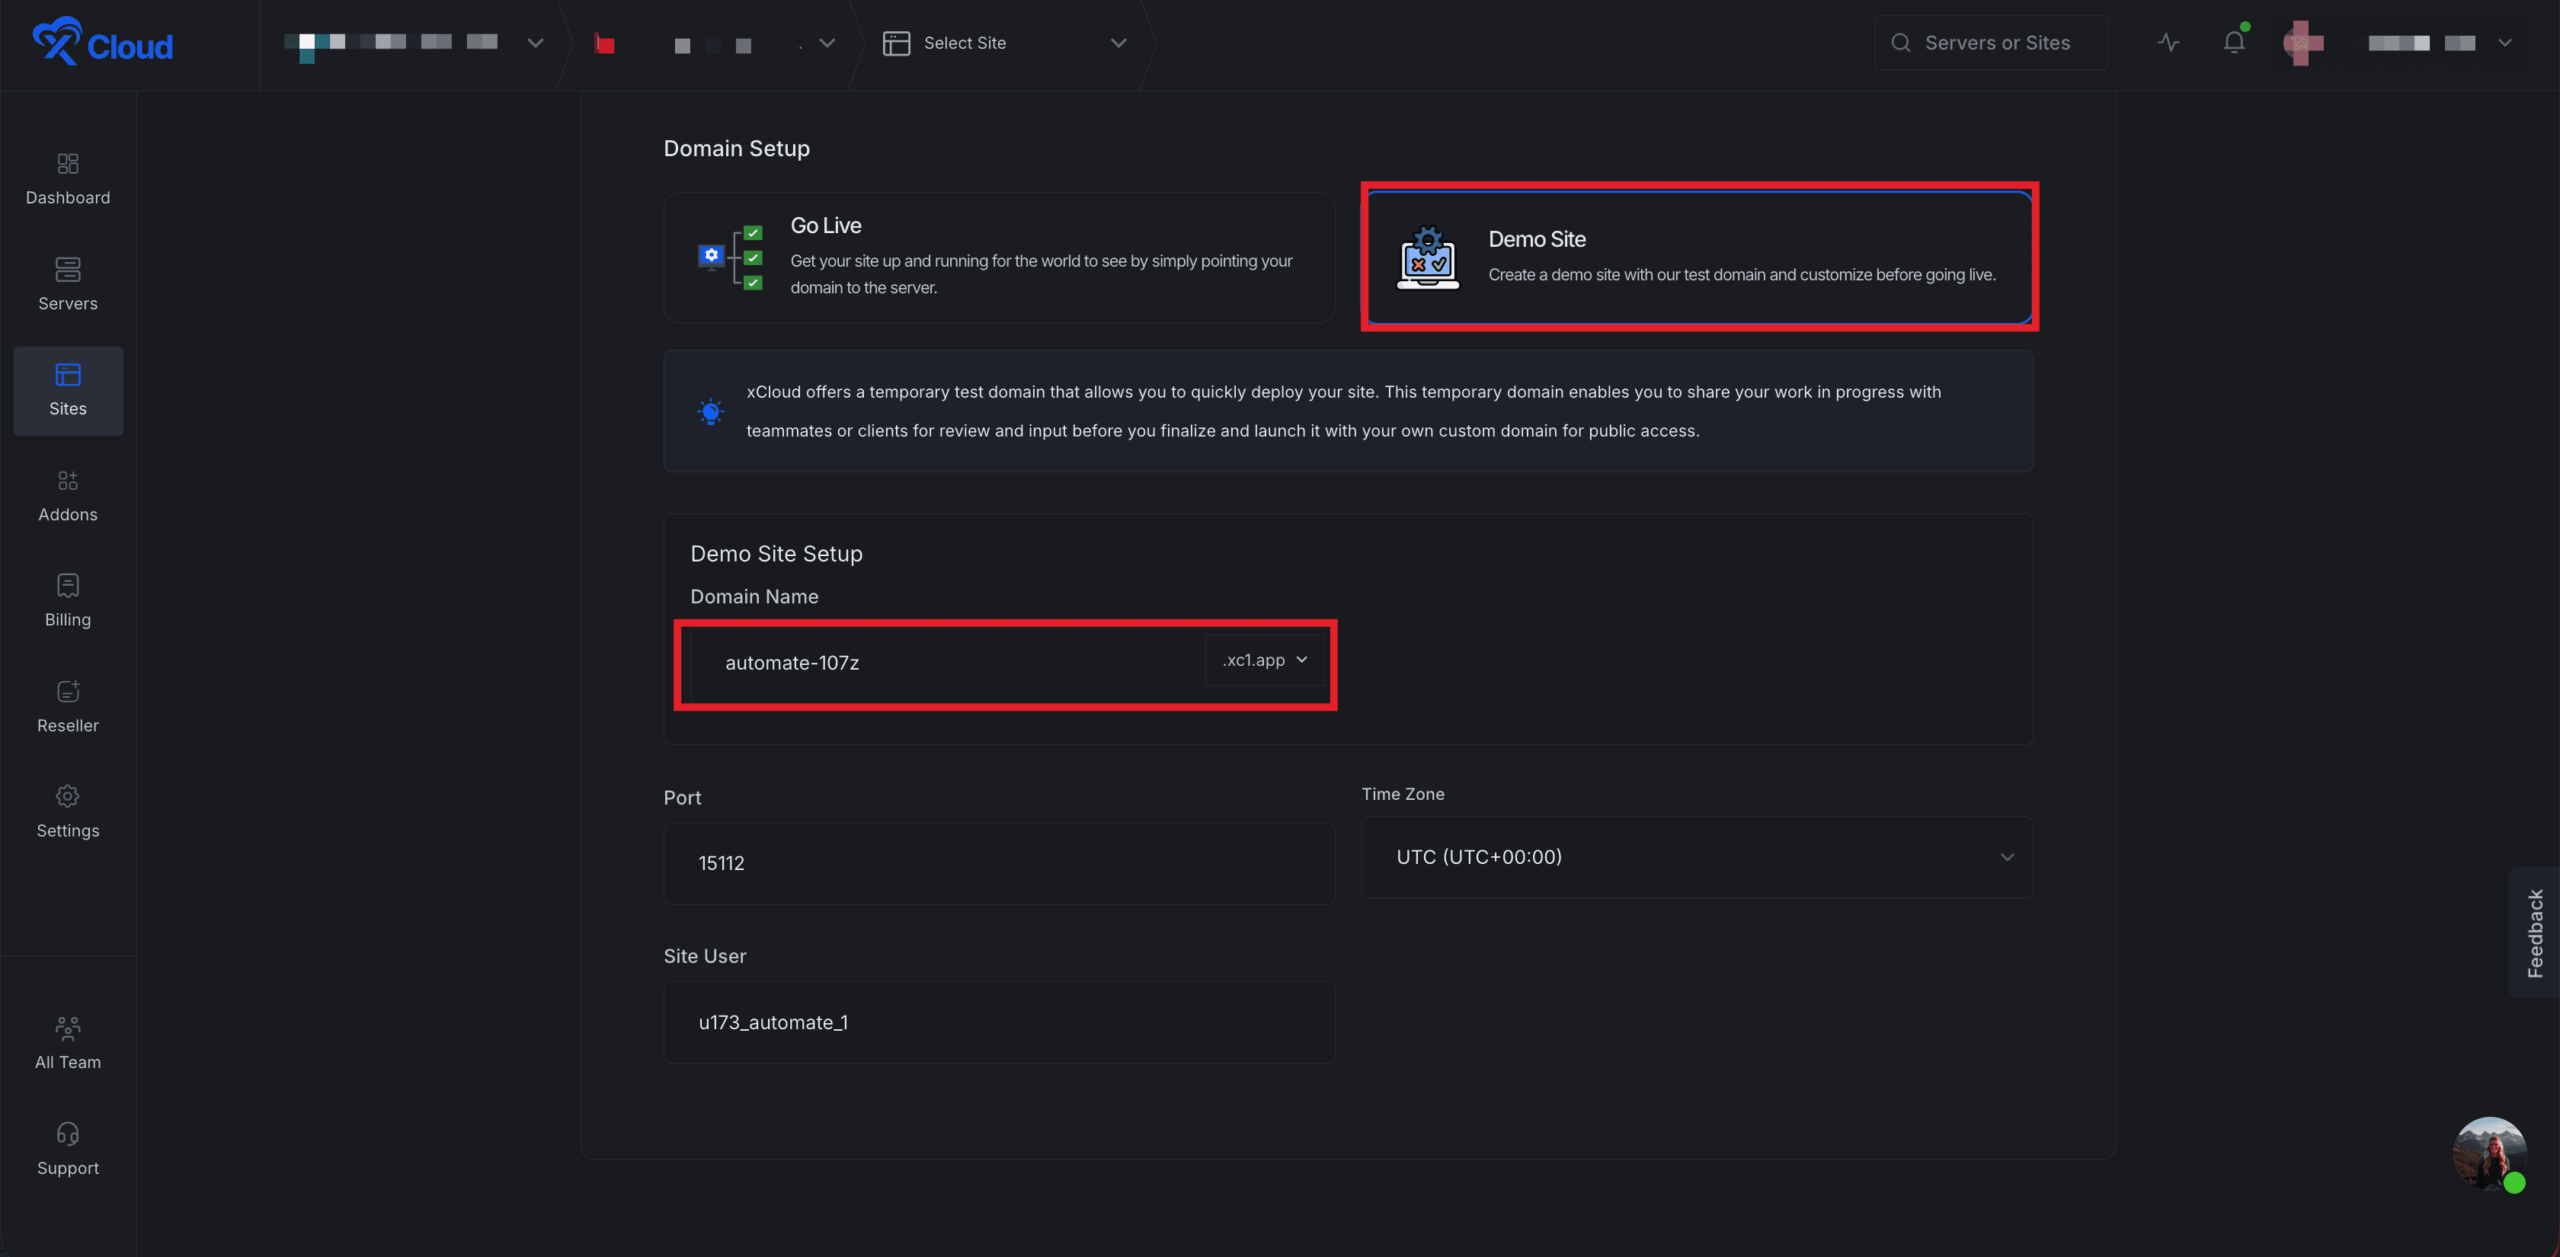
Task: Open Settings from the sidebar
Action: pos(68,812)
